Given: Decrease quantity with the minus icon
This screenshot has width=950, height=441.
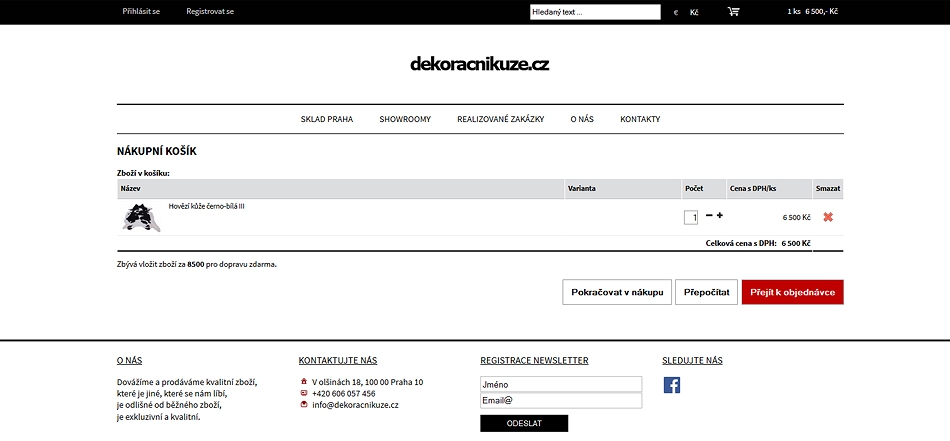Looking at the screenshot, I should coord(709,215).
